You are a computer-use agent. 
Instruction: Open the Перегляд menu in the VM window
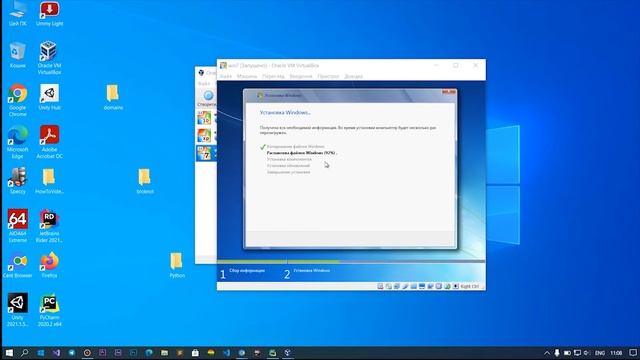pyautogui.click(x=273, y=76)
